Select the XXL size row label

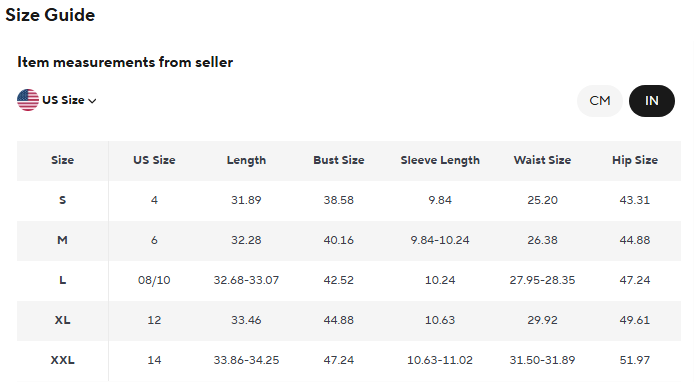click(62, 360)
